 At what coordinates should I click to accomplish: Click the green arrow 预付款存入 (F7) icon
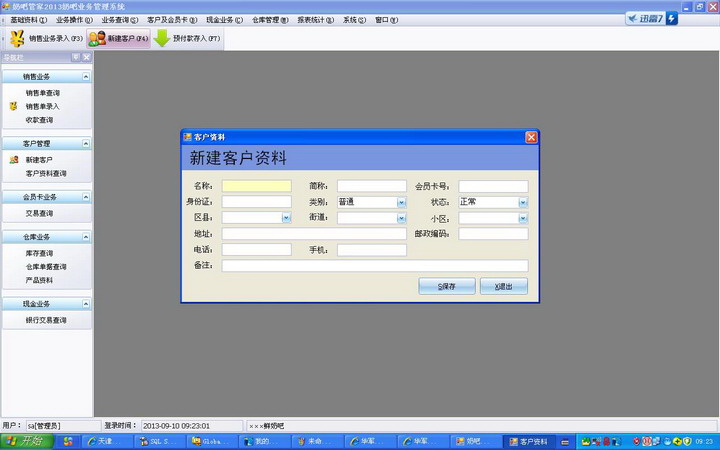pyautogui.click(x=162, y=39)
